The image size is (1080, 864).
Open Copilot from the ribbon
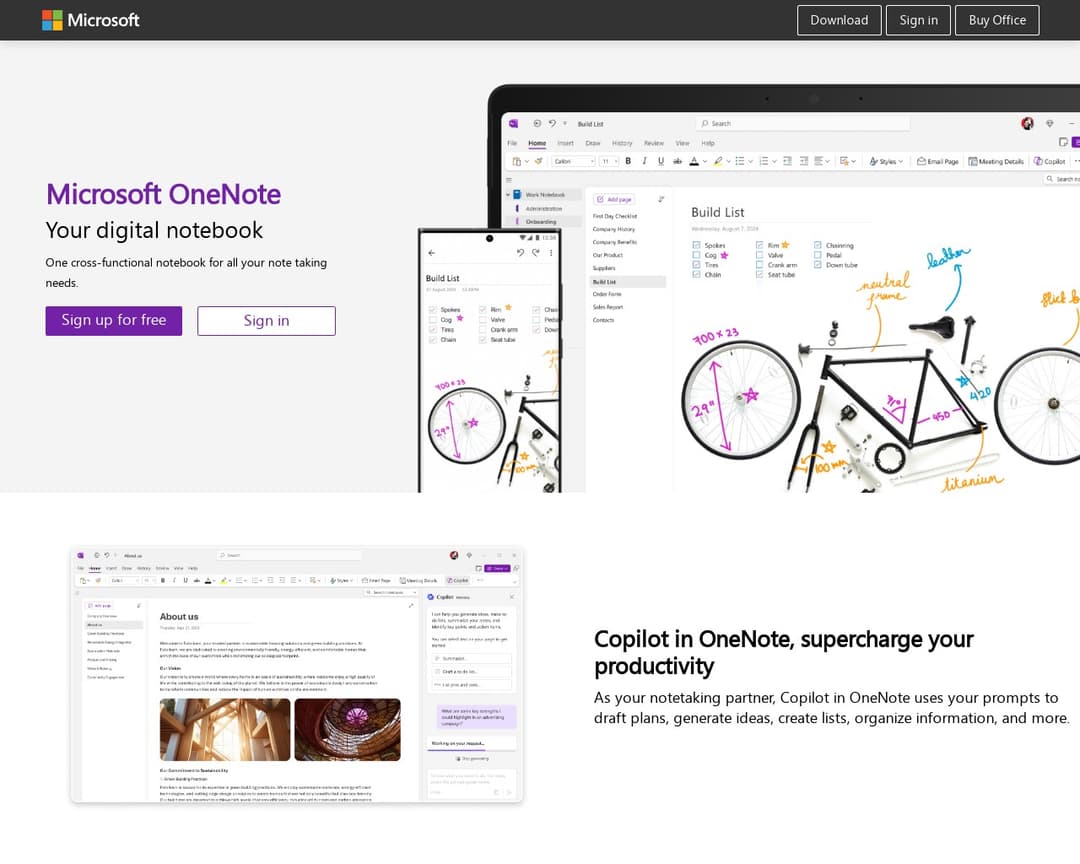coord(1049,160)
